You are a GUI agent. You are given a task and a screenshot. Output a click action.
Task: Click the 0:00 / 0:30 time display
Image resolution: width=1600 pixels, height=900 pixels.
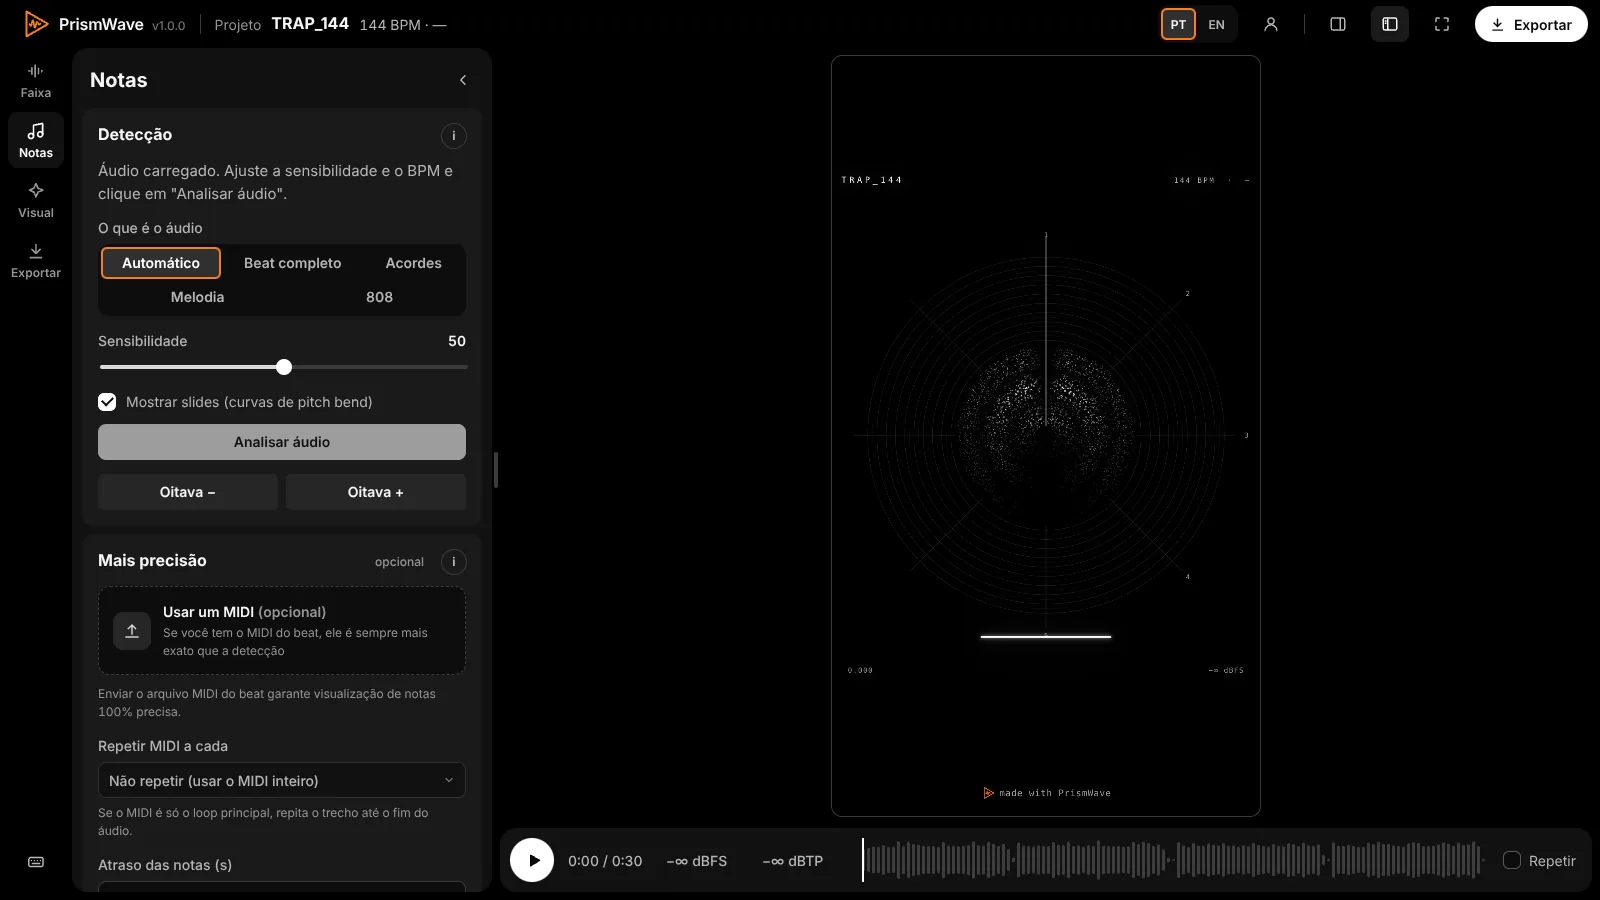point(605,861)
